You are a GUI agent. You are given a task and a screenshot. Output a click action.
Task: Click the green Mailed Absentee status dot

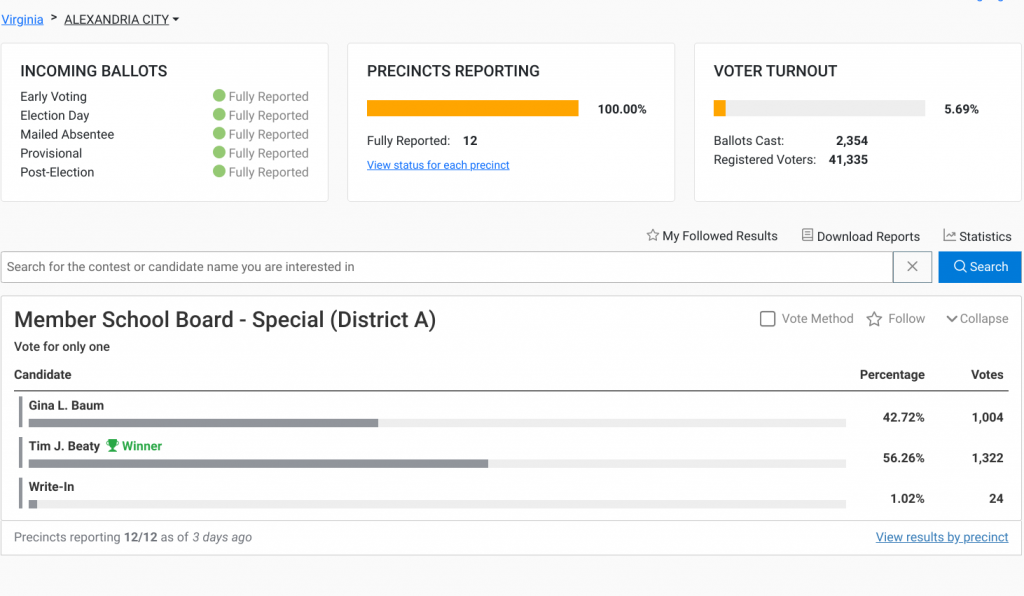pyautogui.click(x=219, y=134)
